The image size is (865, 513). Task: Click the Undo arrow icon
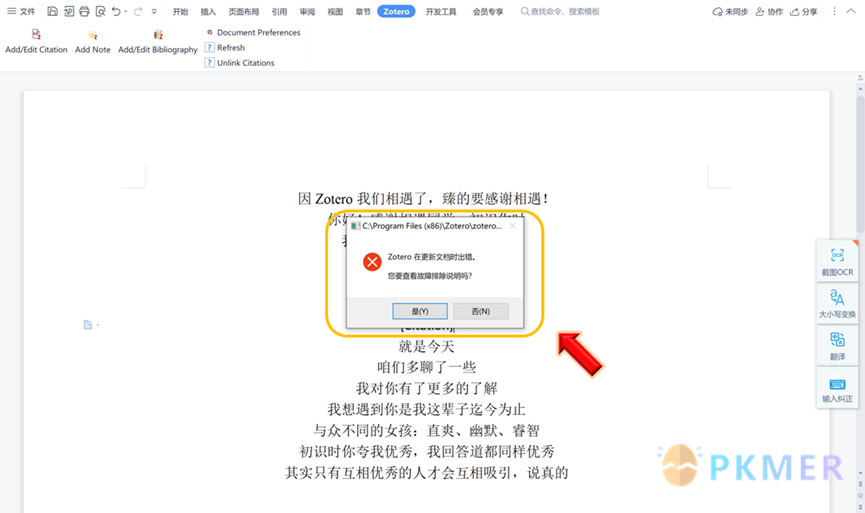pos(116,11)
